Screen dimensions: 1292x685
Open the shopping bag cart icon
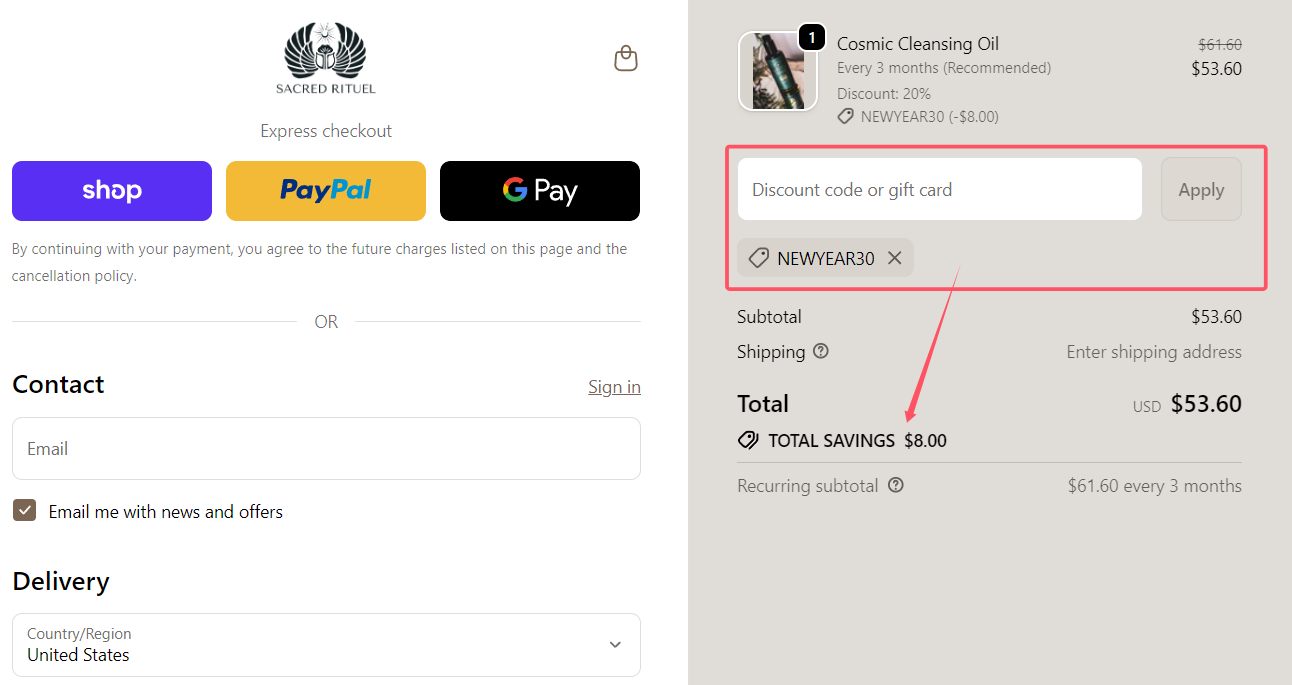coord(625,59)
